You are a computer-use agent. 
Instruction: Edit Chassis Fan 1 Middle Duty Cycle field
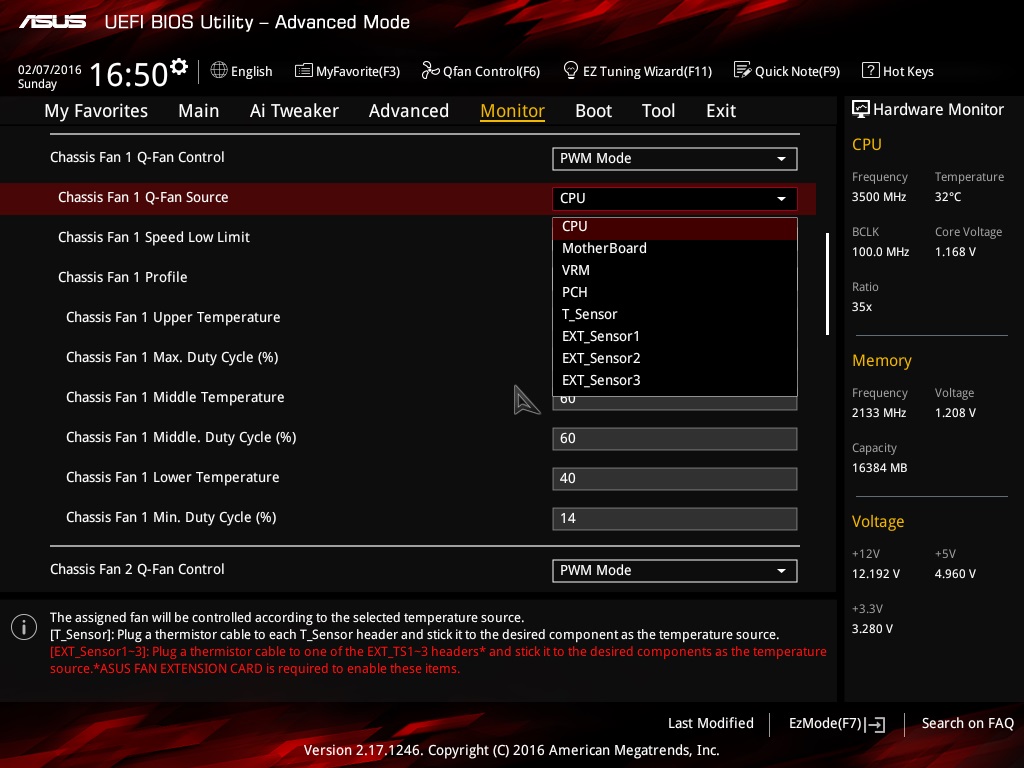pyautogui.click(x=675, y=439)
